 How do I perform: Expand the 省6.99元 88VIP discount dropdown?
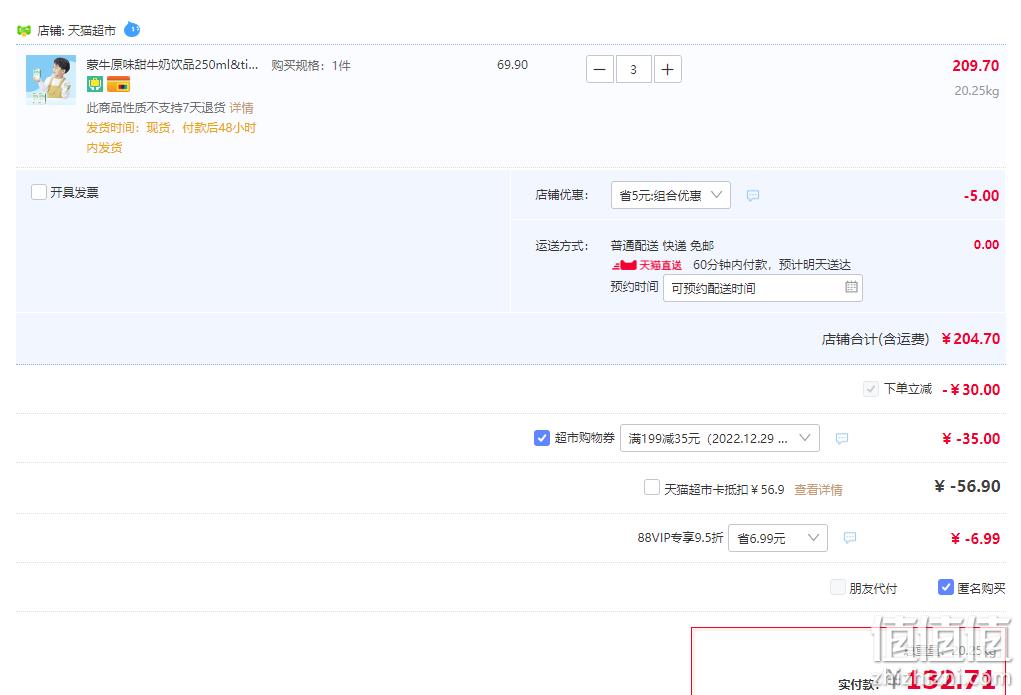coord(778,538)
